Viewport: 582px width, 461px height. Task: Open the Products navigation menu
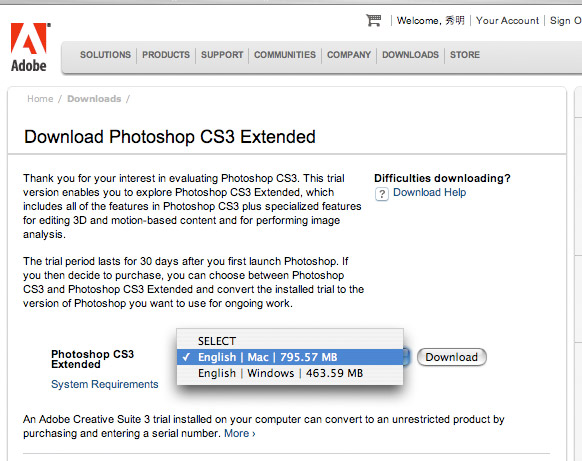tap(166, 55)
